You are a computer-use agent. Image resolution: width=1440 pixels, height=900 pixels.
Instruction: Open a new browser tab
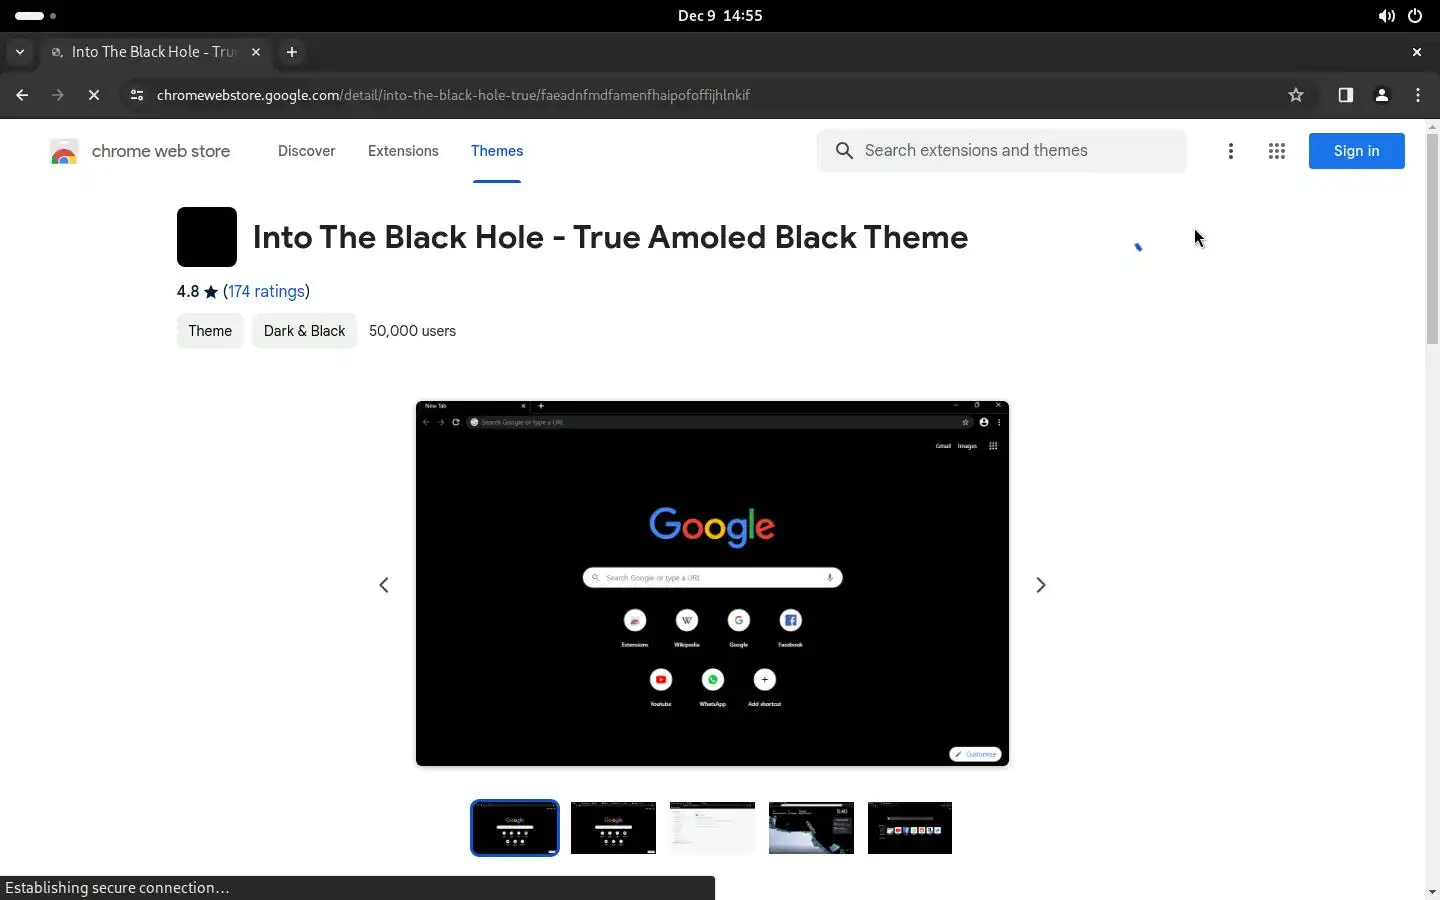pos(292,52)
